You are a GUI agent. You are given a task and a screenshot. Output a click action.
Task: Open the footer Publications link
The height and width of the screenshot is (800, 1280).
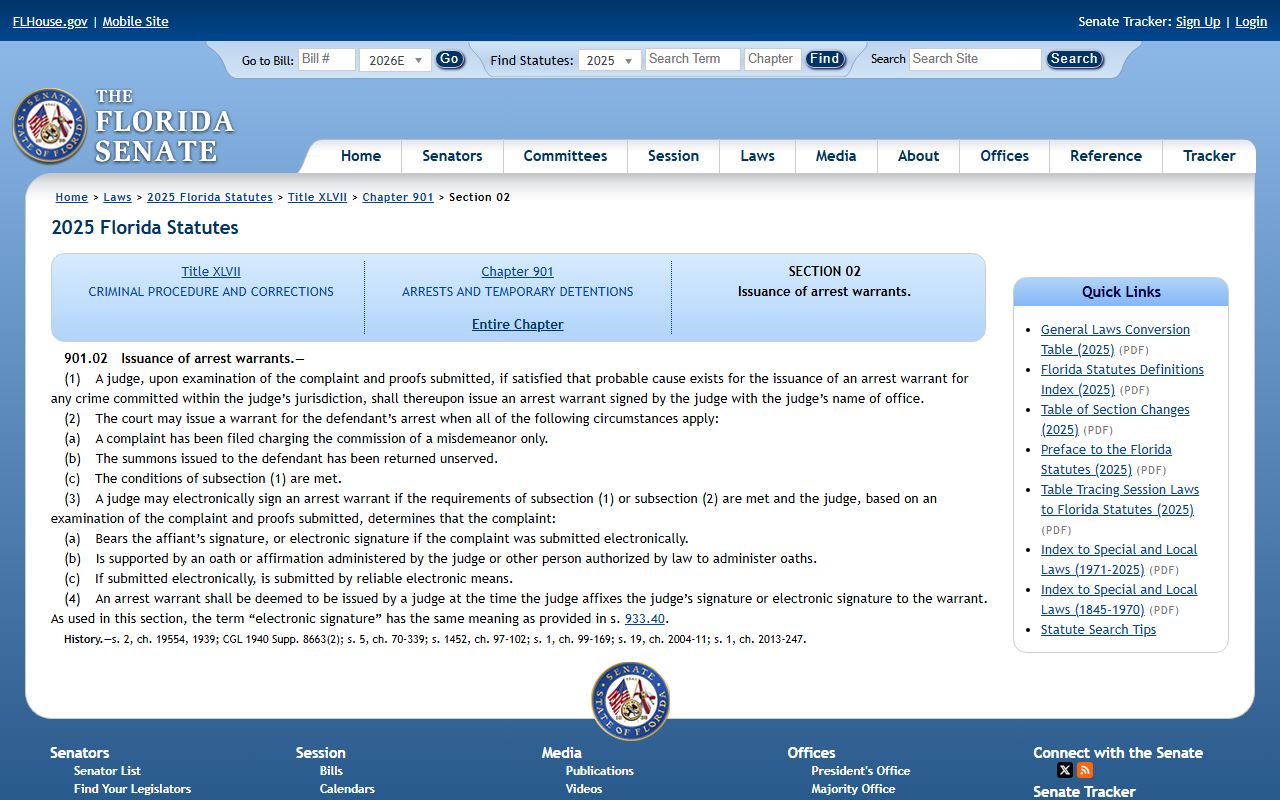(599, 770)
